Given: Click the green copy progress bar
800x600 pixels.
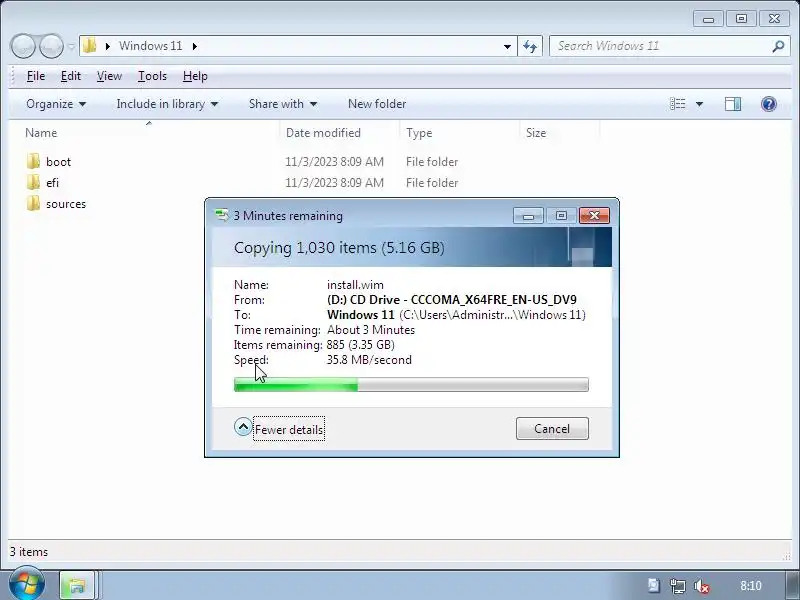Looking at the screenshot, I should point(411,385).
